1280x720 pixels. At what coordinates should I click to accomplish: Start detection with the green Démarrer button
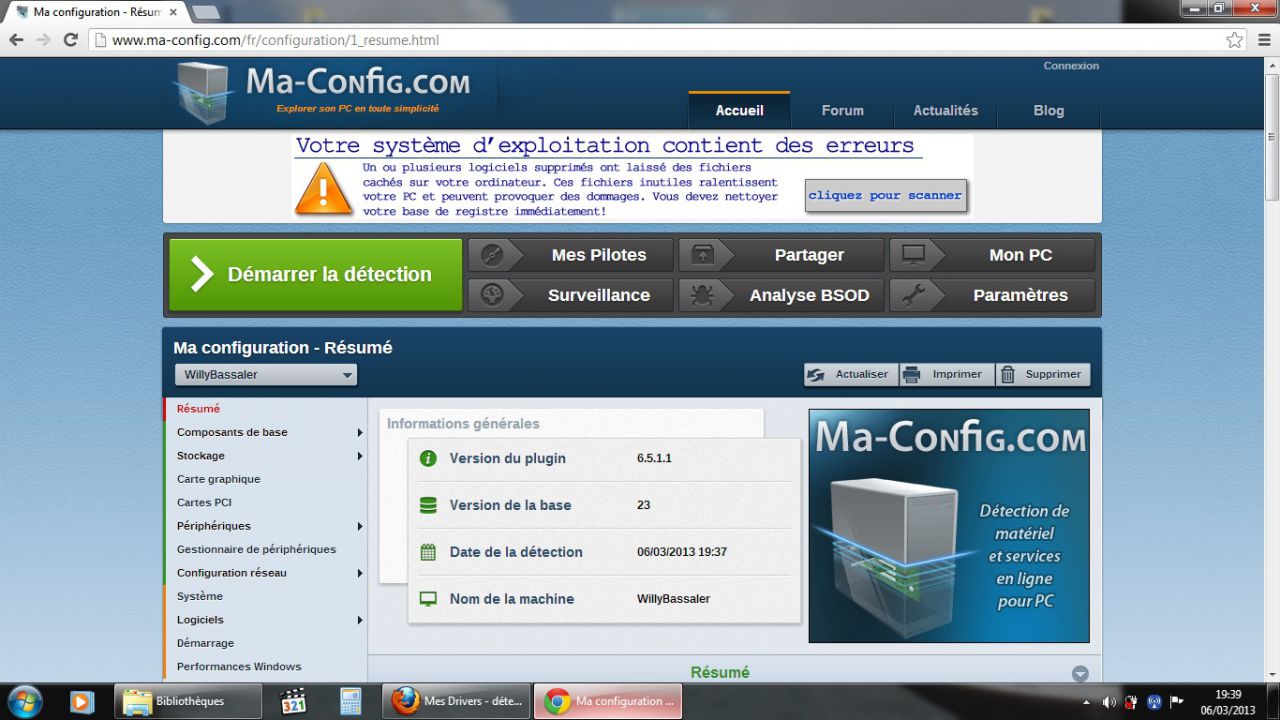315,274
